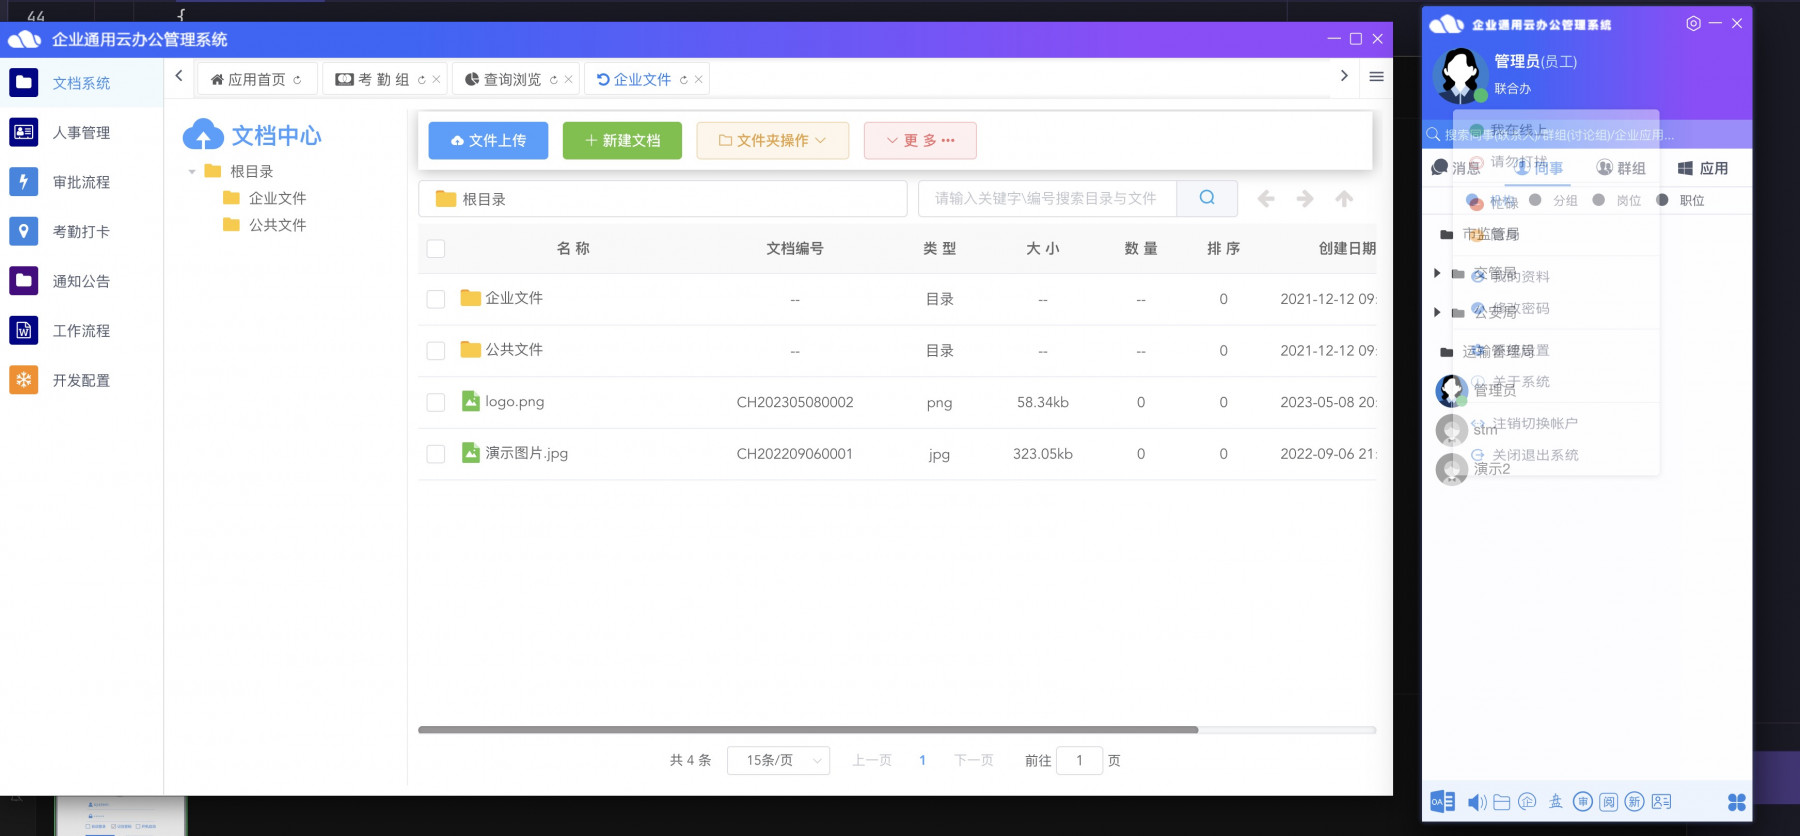The width and height of the screenshot is (1800, 836).
Task: Toggle the select-all checkbox in table header
Action: [x=436, y=248]
